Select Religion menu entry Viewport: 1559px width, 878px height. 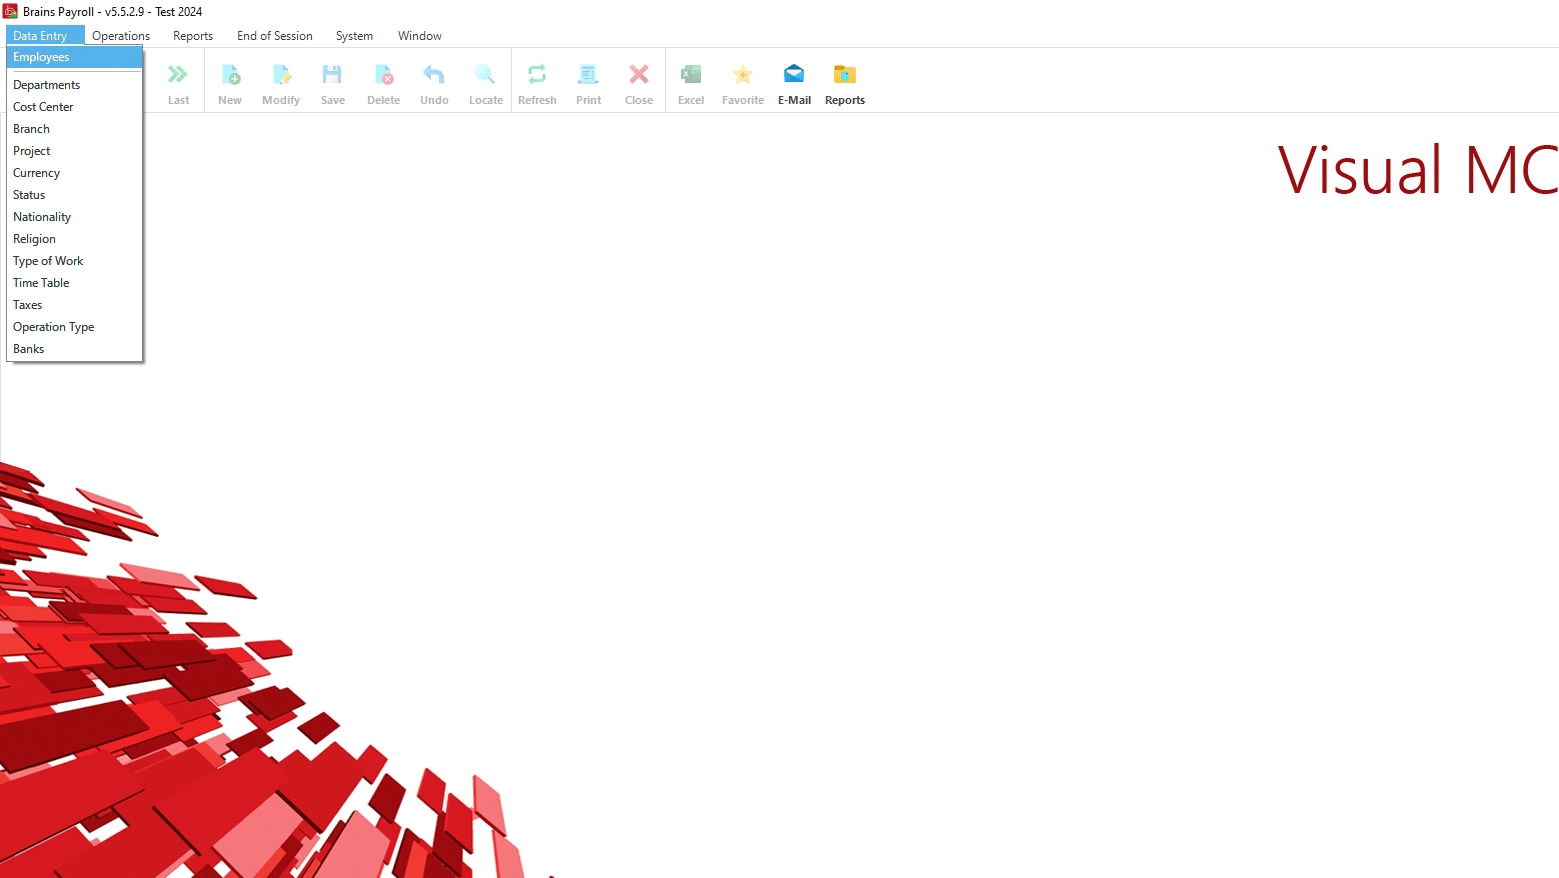click(74, 239)
